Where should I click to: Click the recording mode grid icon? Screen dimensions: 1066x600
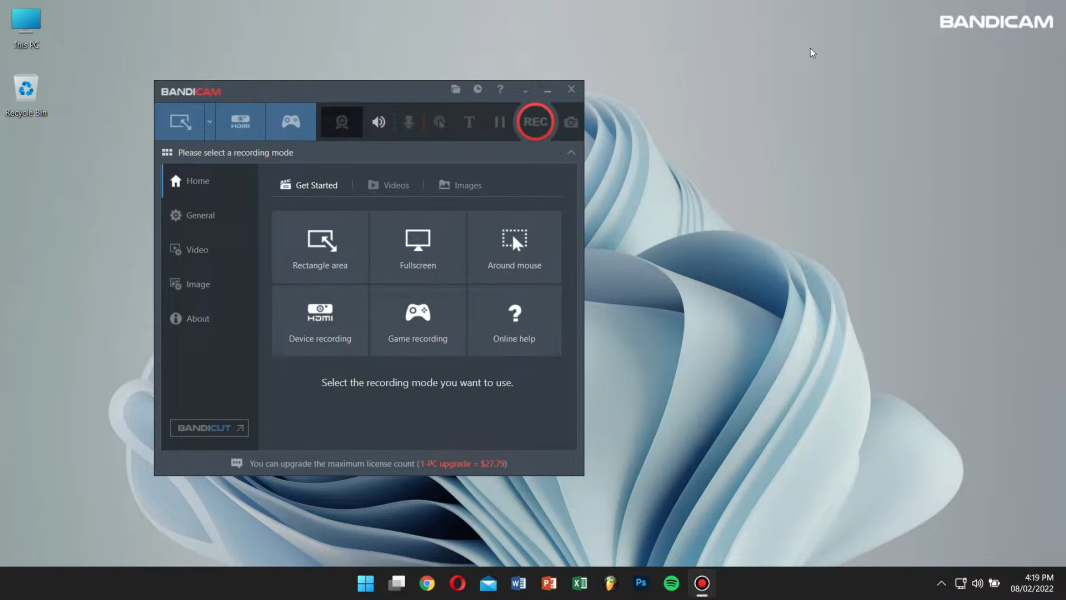click(167, 153)
